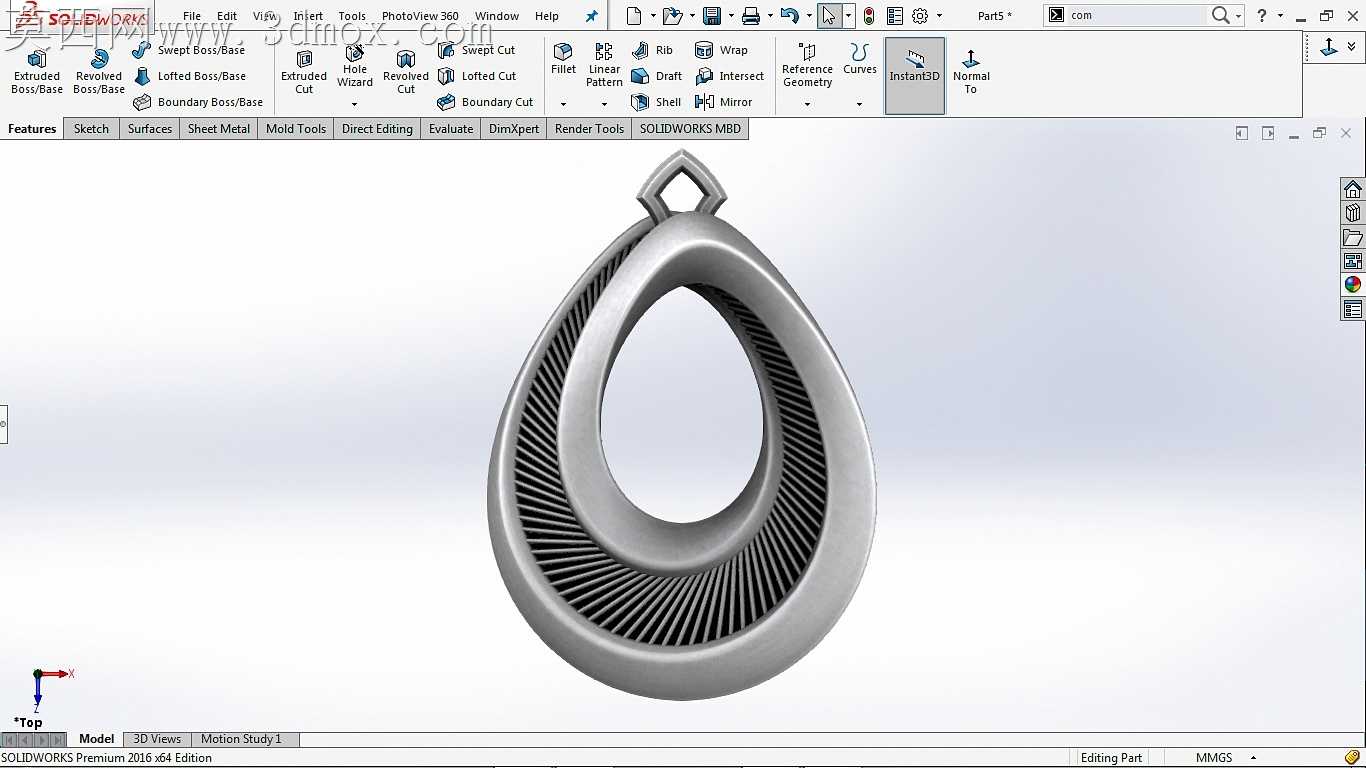Expand the Help question mark dropdown
The image size is (1366, 768).
pos(1281,16)
